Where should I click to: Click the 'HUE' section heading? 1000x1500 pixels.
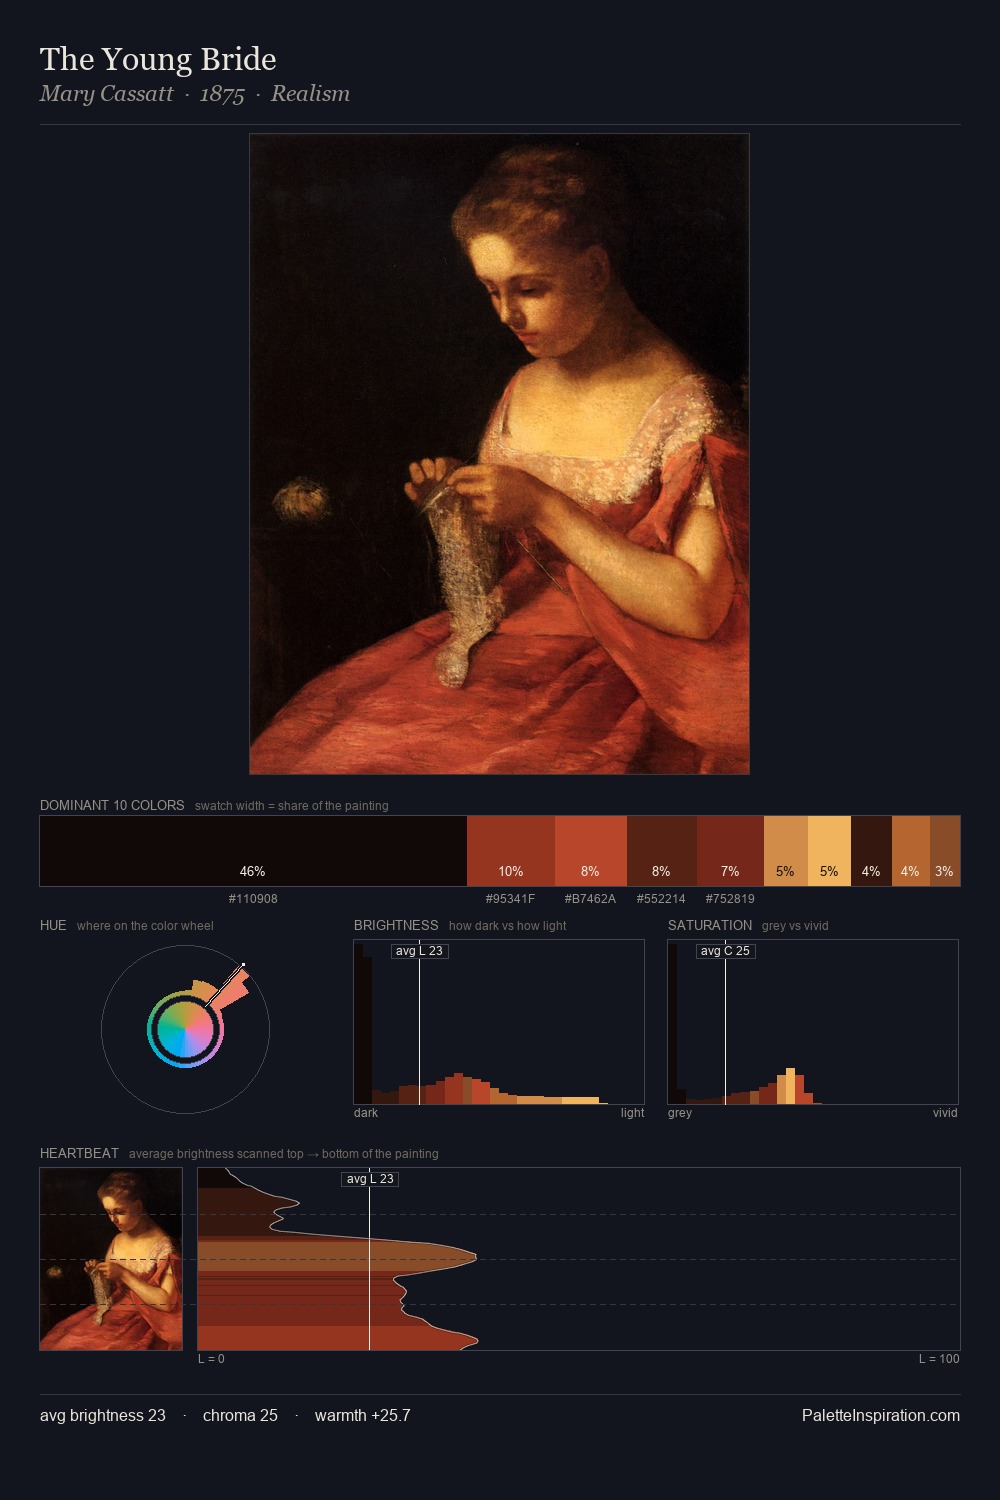[53, 925]
